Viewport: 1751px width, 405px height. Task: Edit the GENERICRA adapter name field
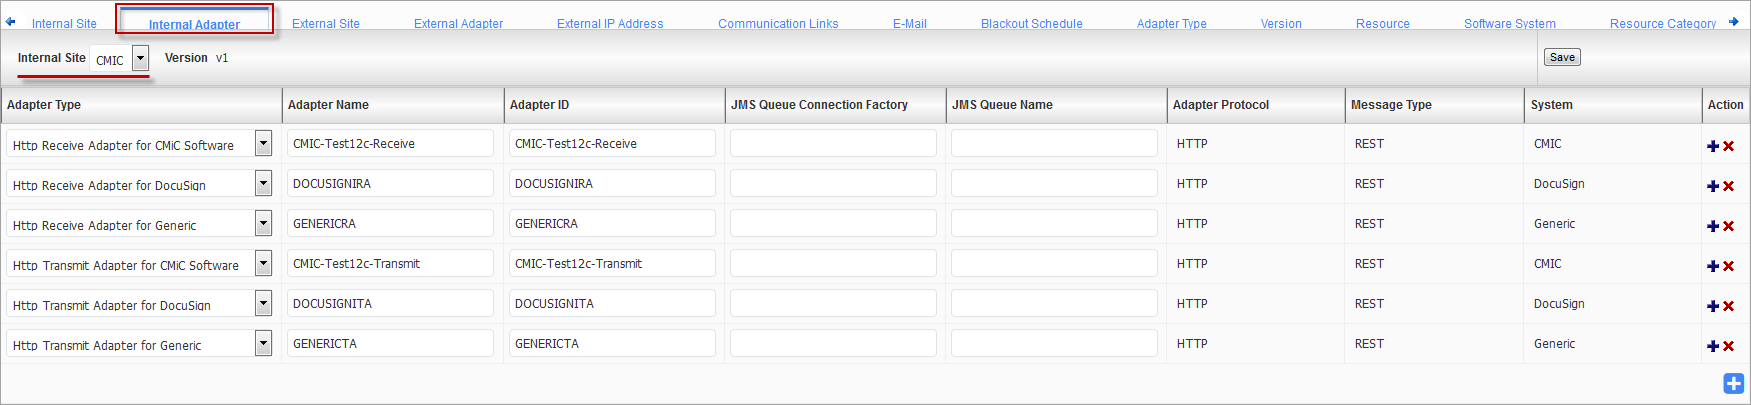[390, 223]
